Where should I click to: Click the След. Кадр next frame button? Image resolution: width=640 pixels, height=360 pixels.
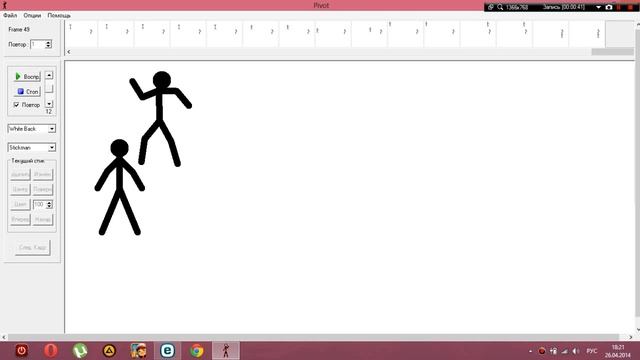tap(33, 247)
